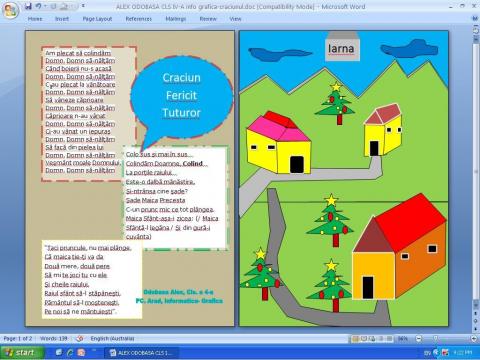The width and height of the screenshot is (480, 360).
Task: Click the Iarna title text box
Action: (x=342, y=49)
